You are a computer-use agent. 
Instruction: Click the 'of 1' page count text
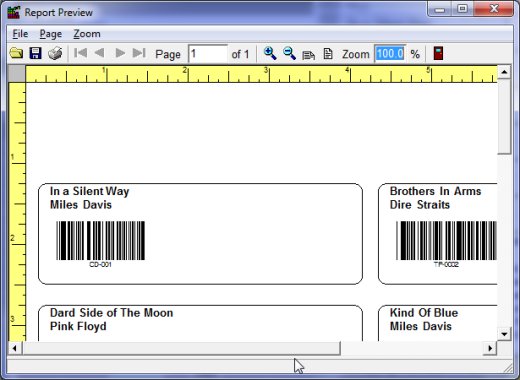240,54
